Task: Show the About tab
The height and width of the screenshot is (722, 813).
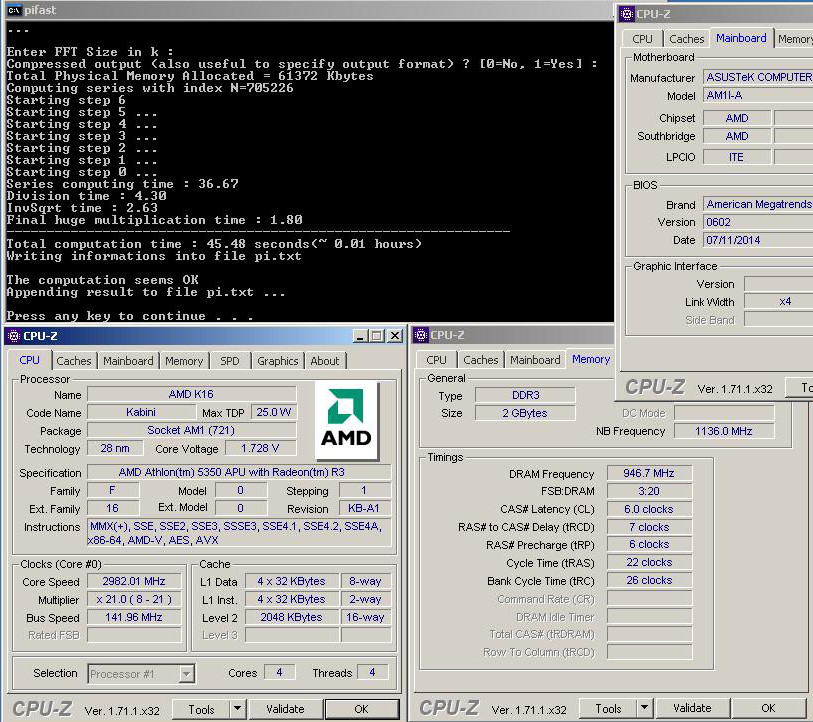Action: (x=325, y=360)
